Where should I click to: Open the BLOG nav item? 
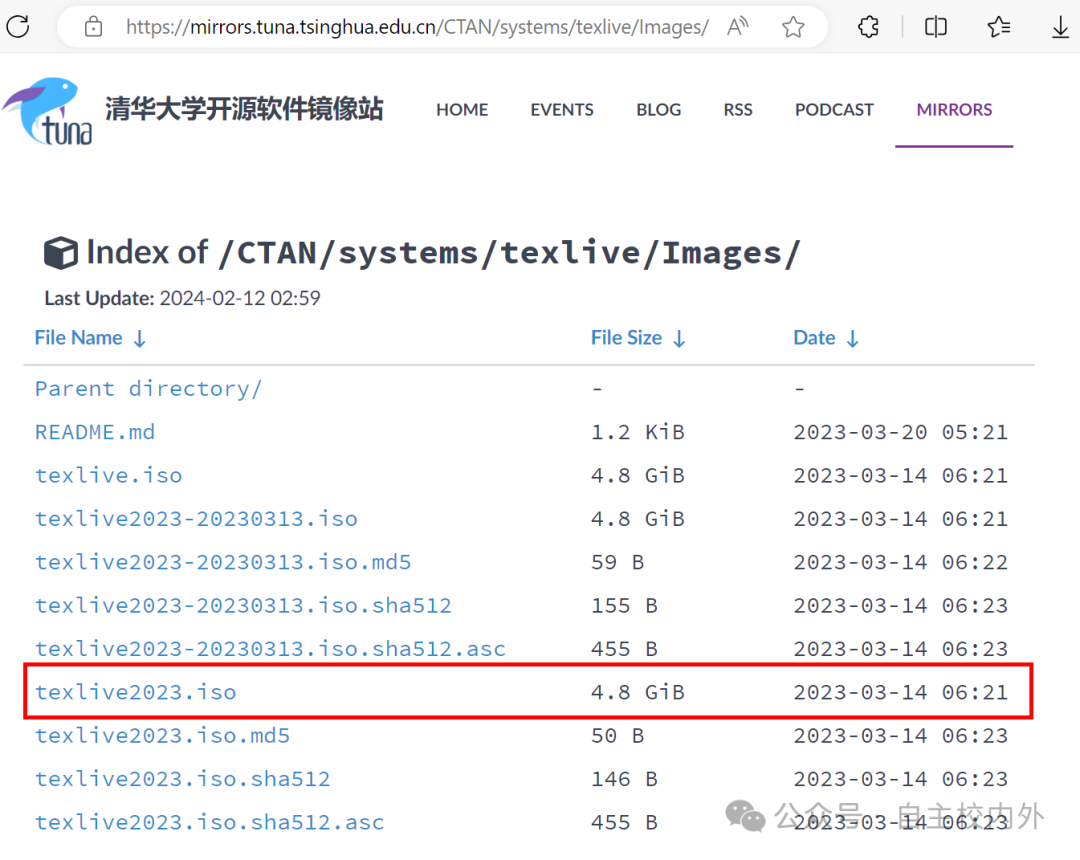point(658,109)
